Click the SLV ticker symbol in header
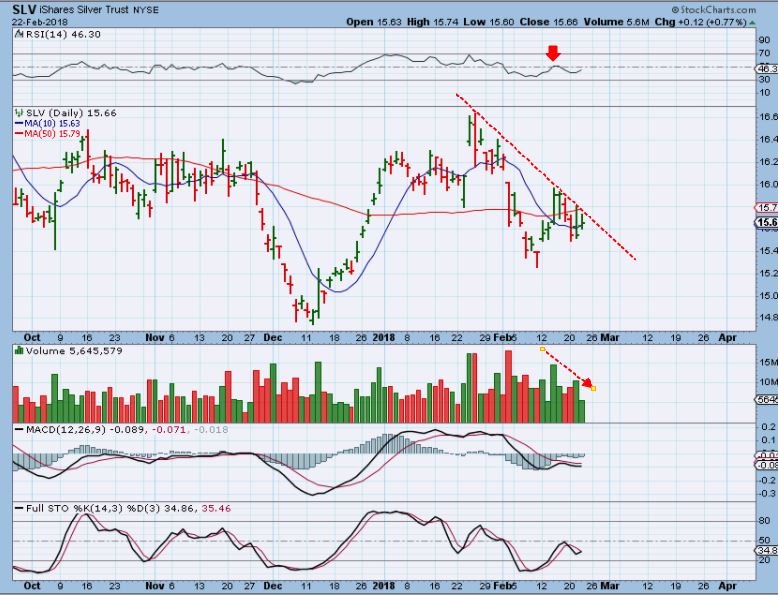Screen dimensions: 778x595 23,9
